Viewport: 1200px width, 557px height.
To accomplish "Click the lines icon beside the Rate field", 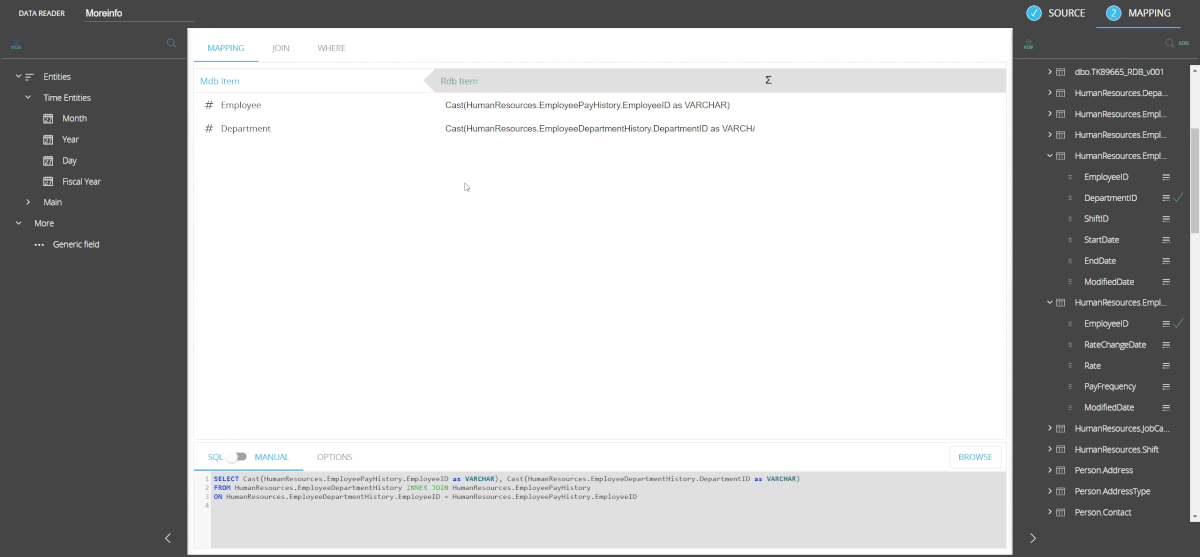I will [1166, 366].
